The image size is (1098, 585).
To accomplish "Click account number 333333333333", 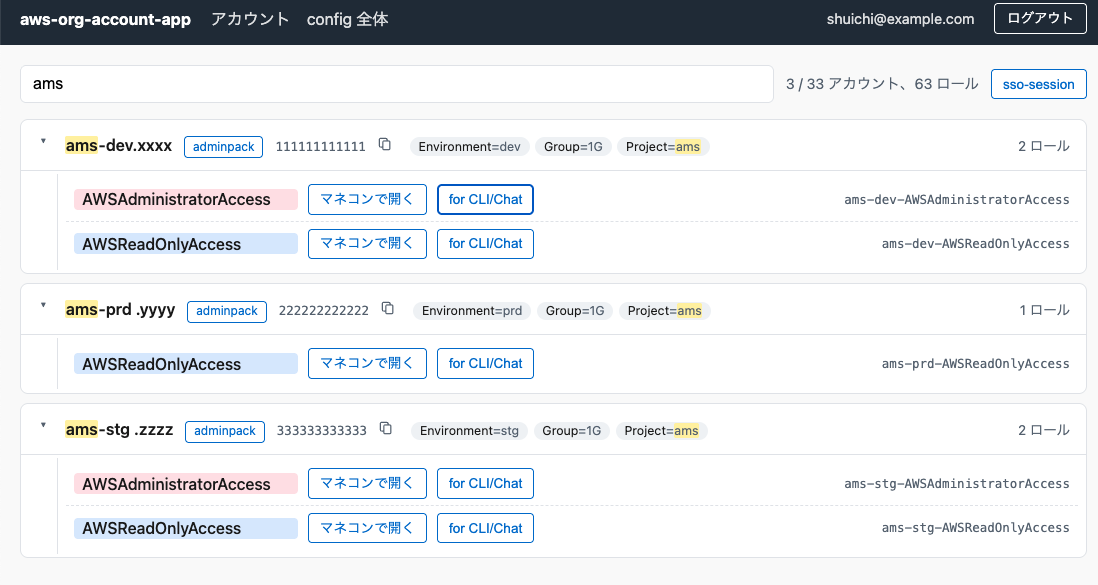I will (x=321, y=431).
